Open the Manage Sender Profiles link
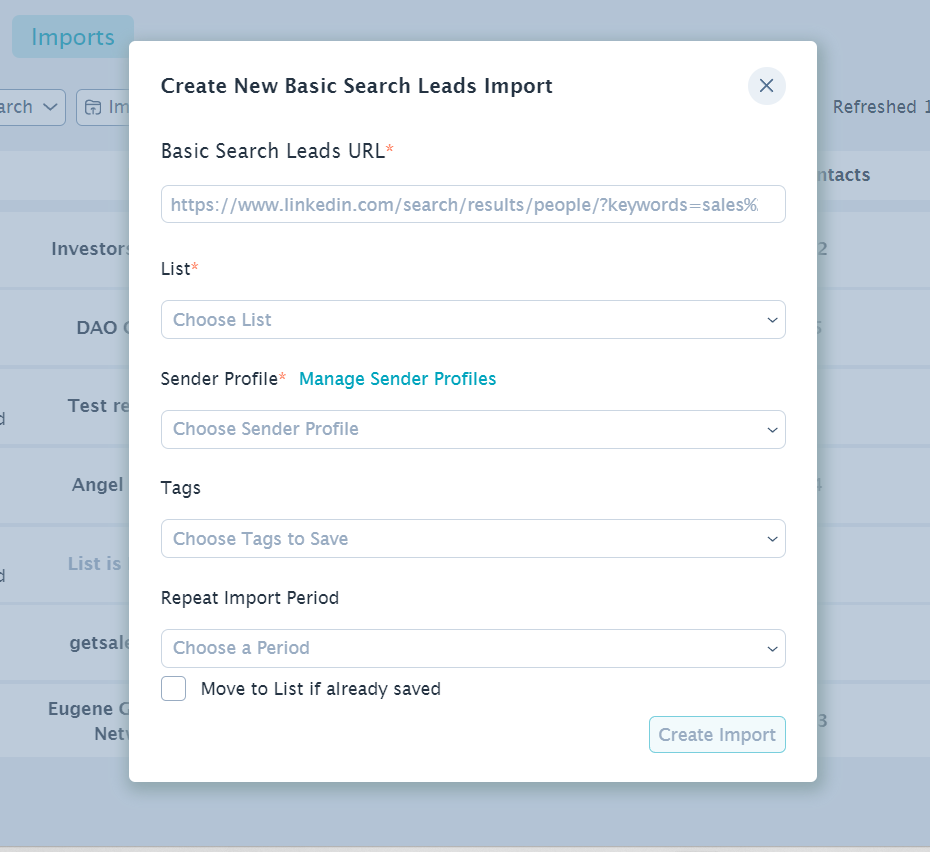 (397, 378)
